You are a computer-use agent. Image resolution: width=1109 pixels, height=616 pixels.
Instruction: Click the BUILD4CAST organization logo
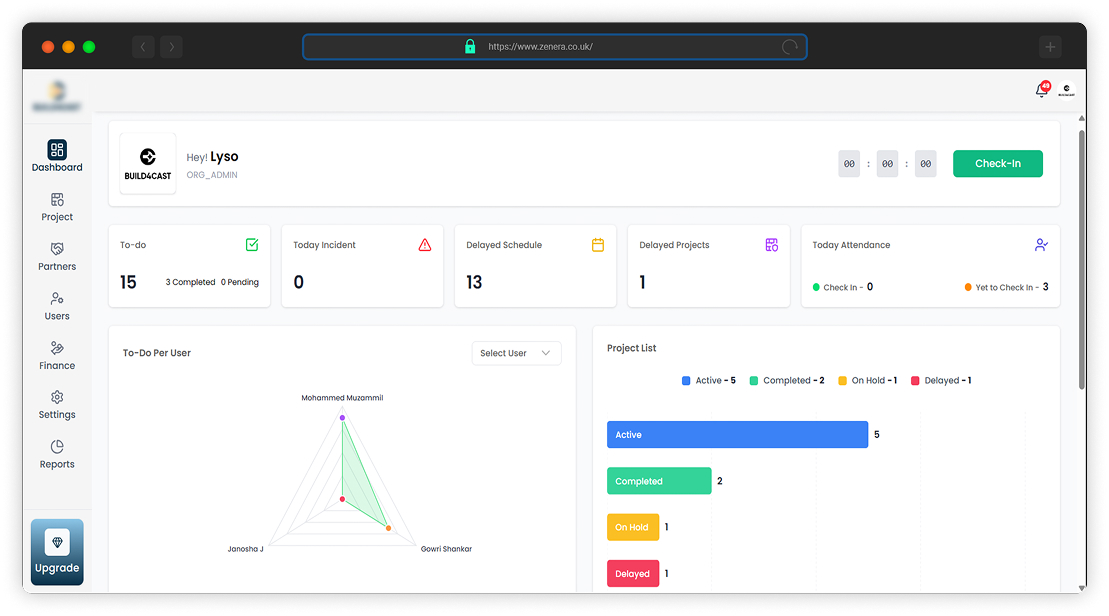coord(148,163)
